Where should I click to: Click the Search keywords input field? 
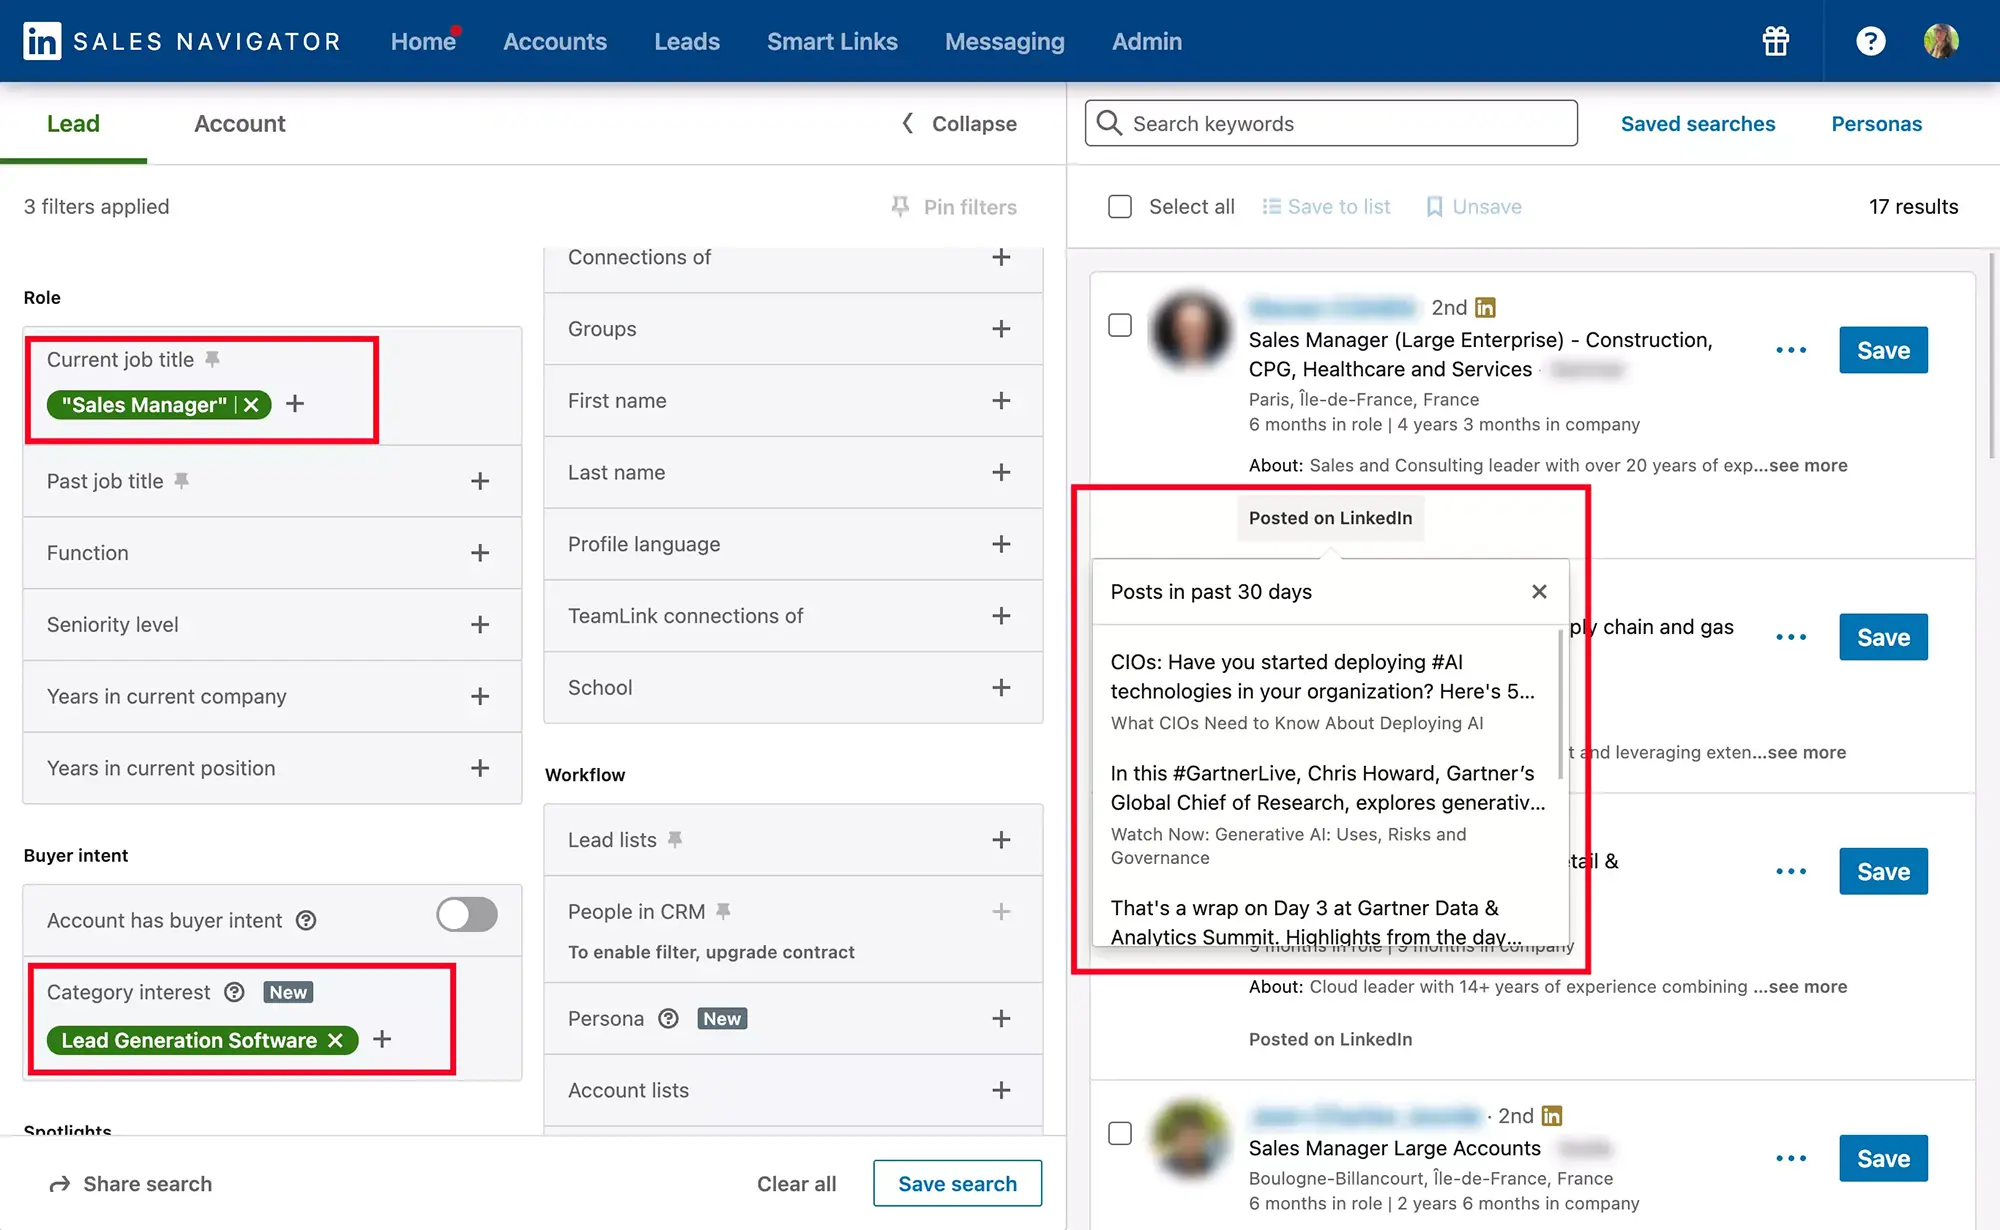pos(1330,121)
